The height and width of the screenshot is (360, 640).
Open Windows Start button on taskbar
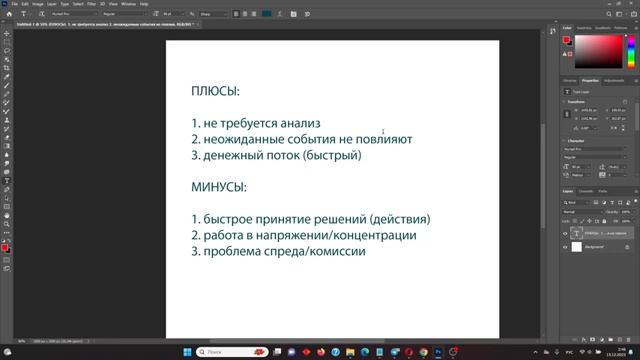187,352
